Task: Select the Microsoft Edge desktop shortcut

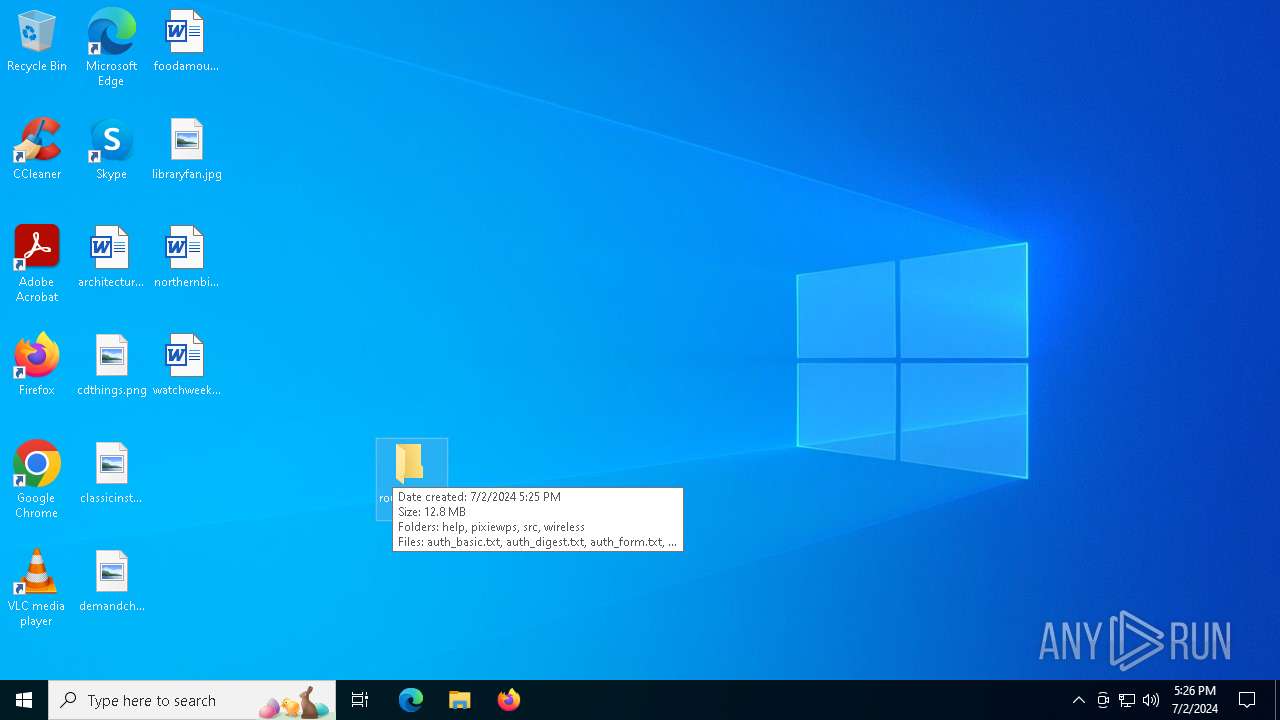Action: click(111, 47)
